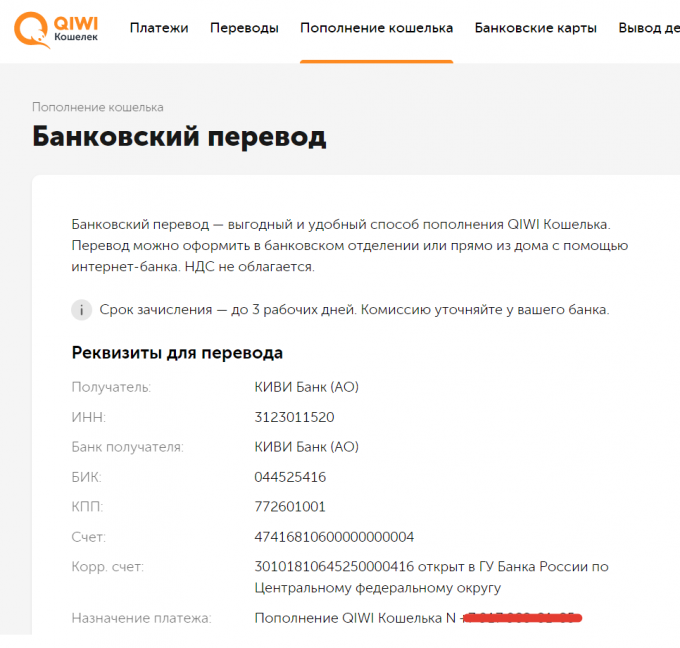
Task: Select the БИК value 044525416
Action: coord(290,477)
